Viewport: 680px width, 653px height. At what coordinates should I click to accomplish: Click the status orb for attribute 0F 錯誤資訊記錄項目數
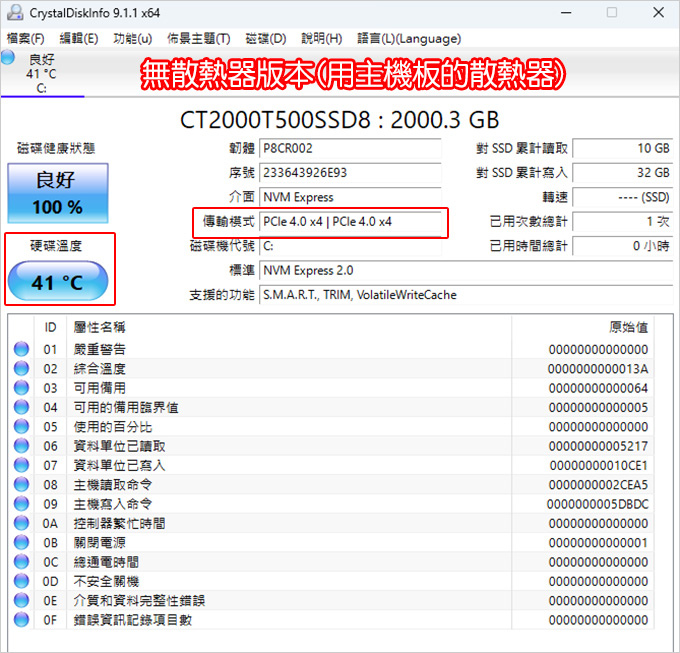point(21,620)
